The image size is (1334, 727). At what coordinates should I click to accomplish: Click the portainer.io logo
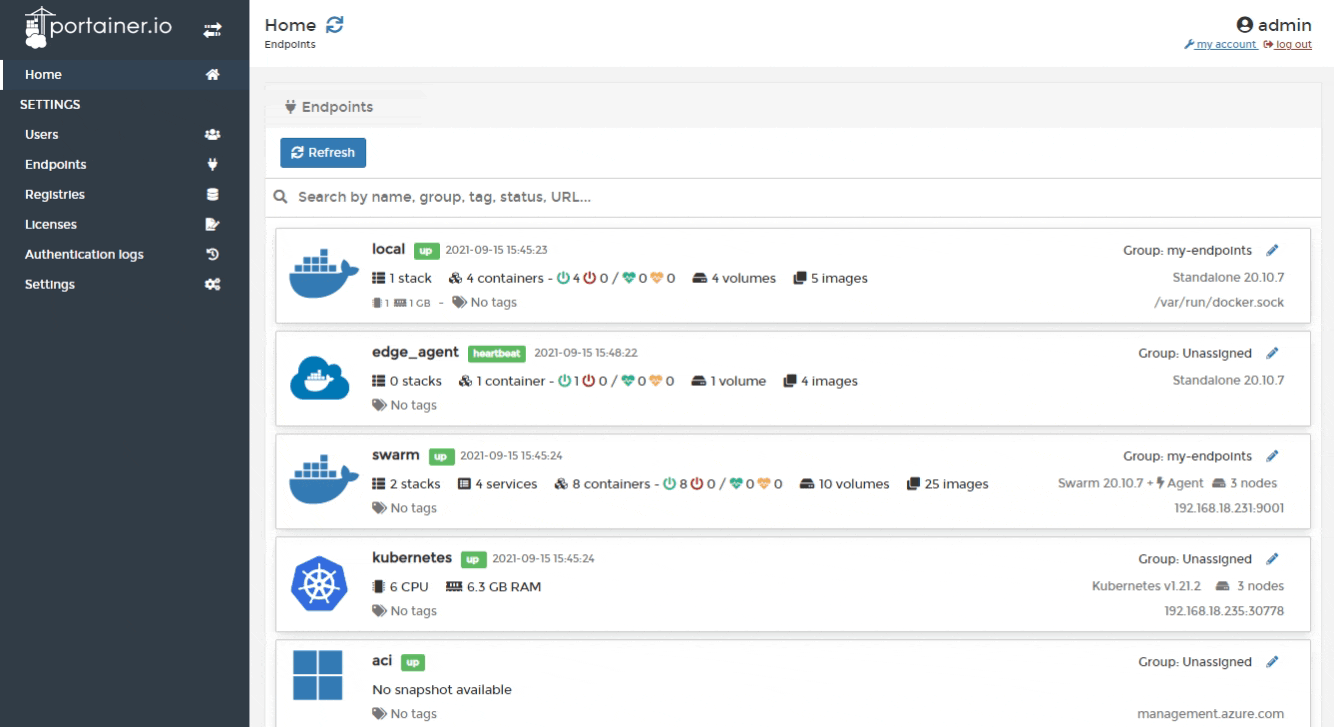pyautogui.click(x=98, y=28)
